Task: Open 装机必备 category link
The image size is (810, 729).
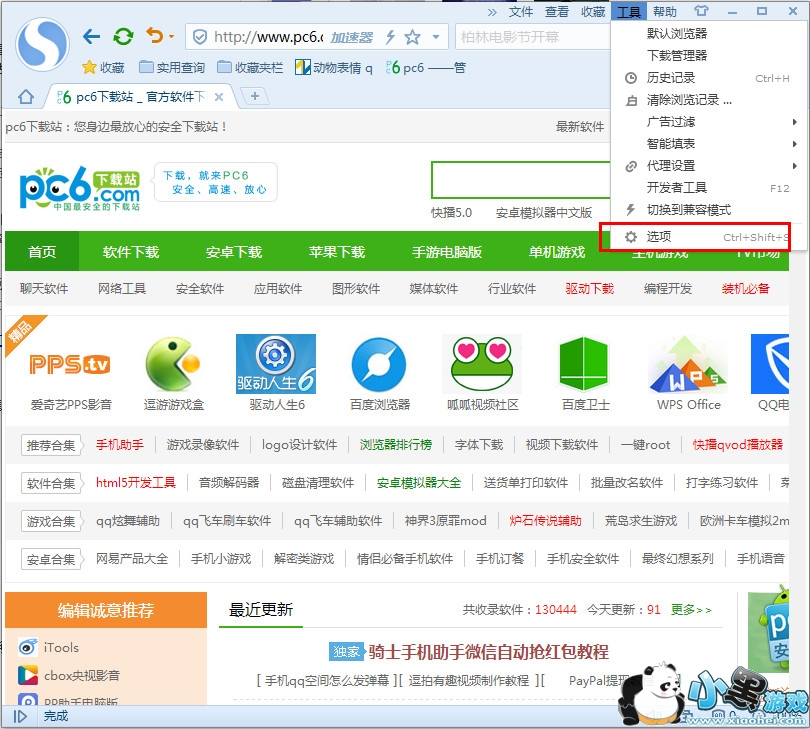Action: coord(745,288)
